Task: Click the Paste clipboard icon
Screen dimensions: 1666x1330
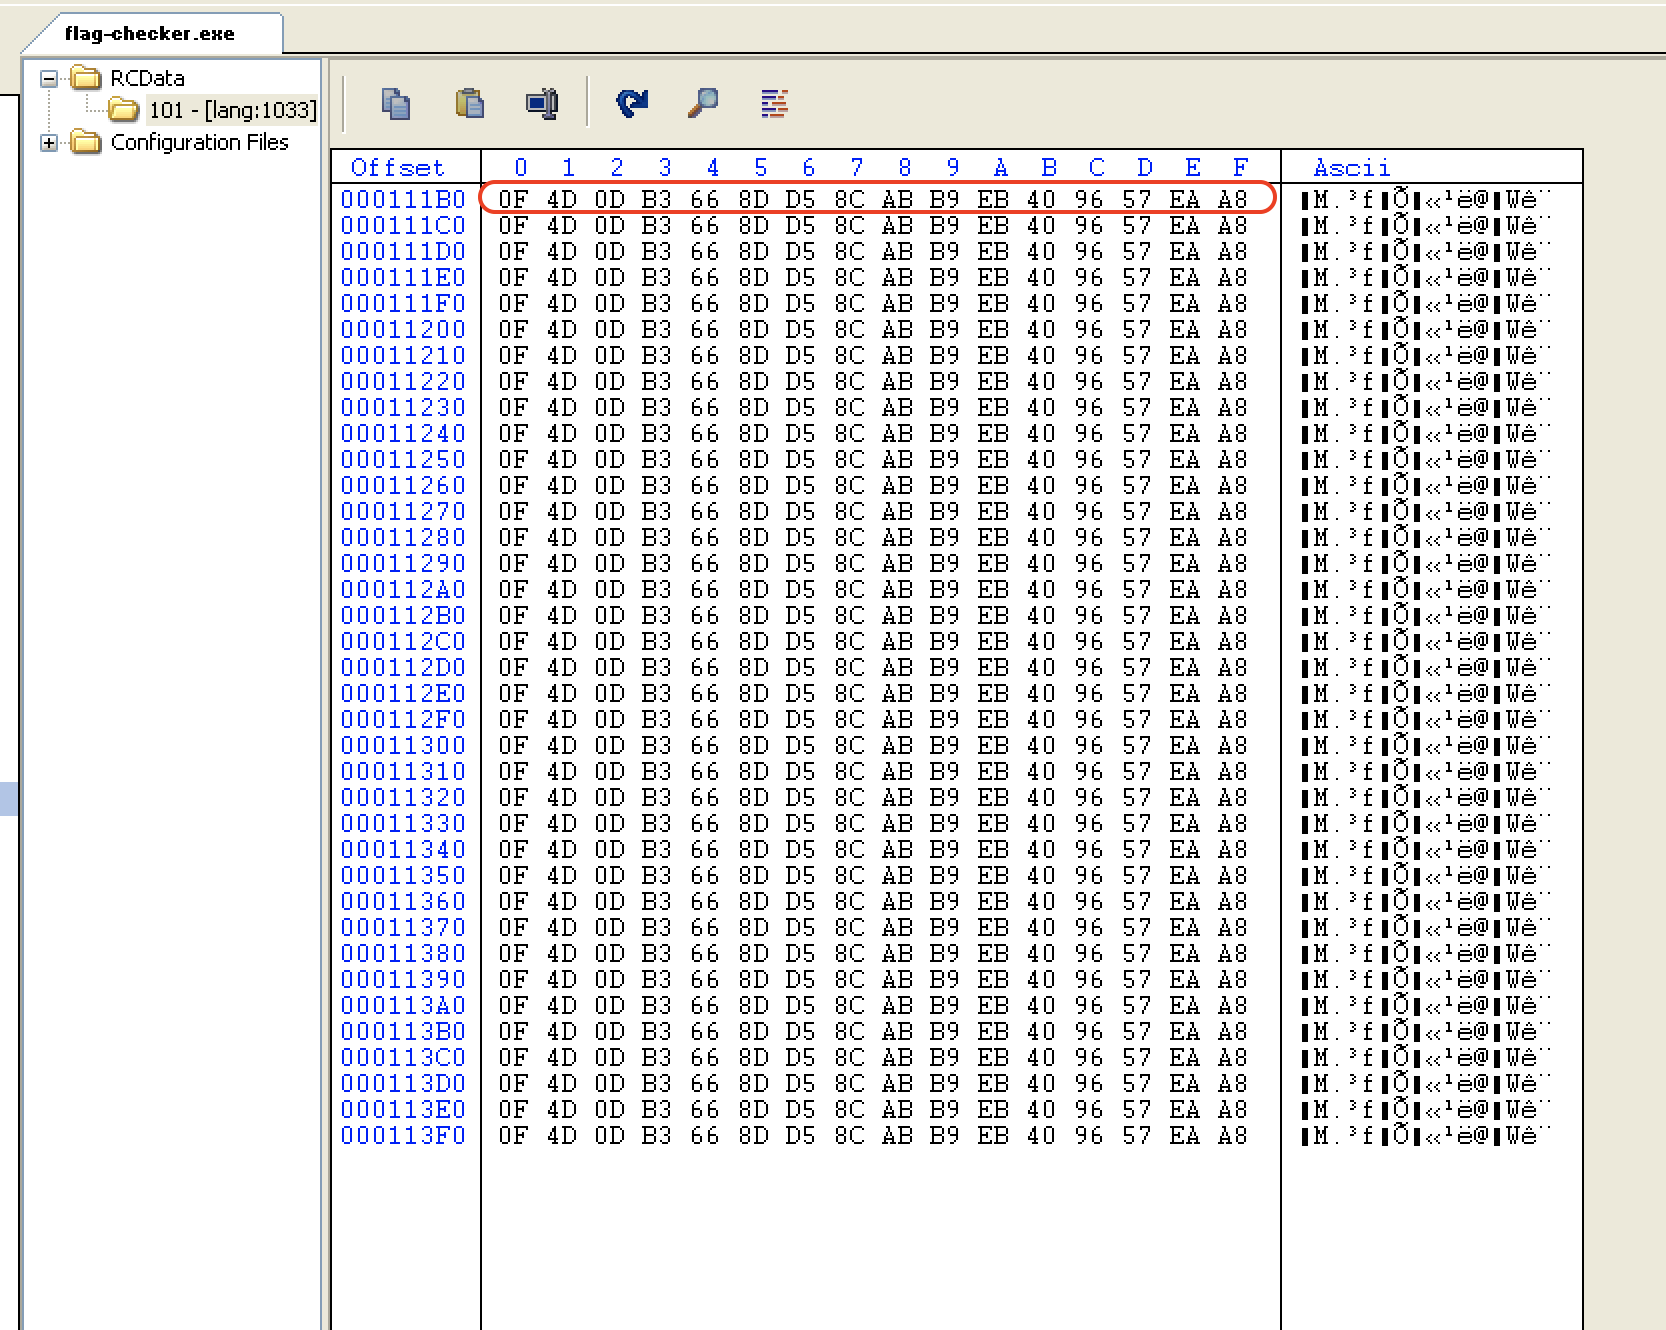Action: (469, 103)
